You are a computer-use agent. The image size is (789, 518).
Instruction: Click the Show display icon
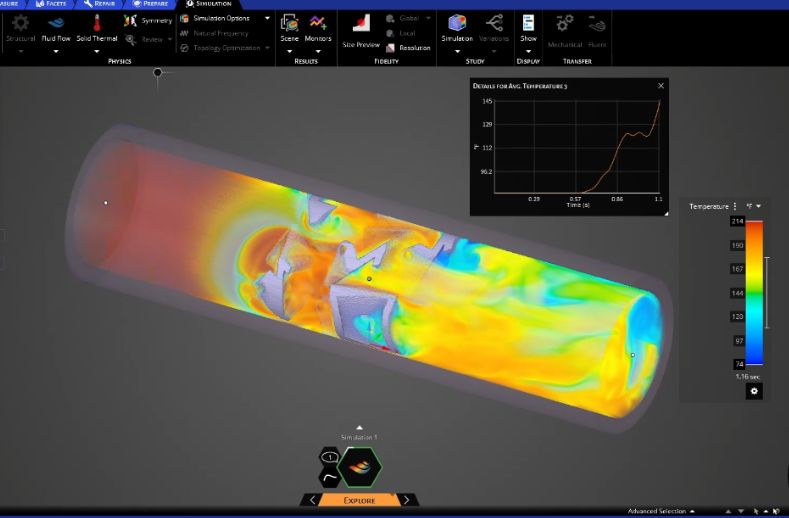coord(528,23)
